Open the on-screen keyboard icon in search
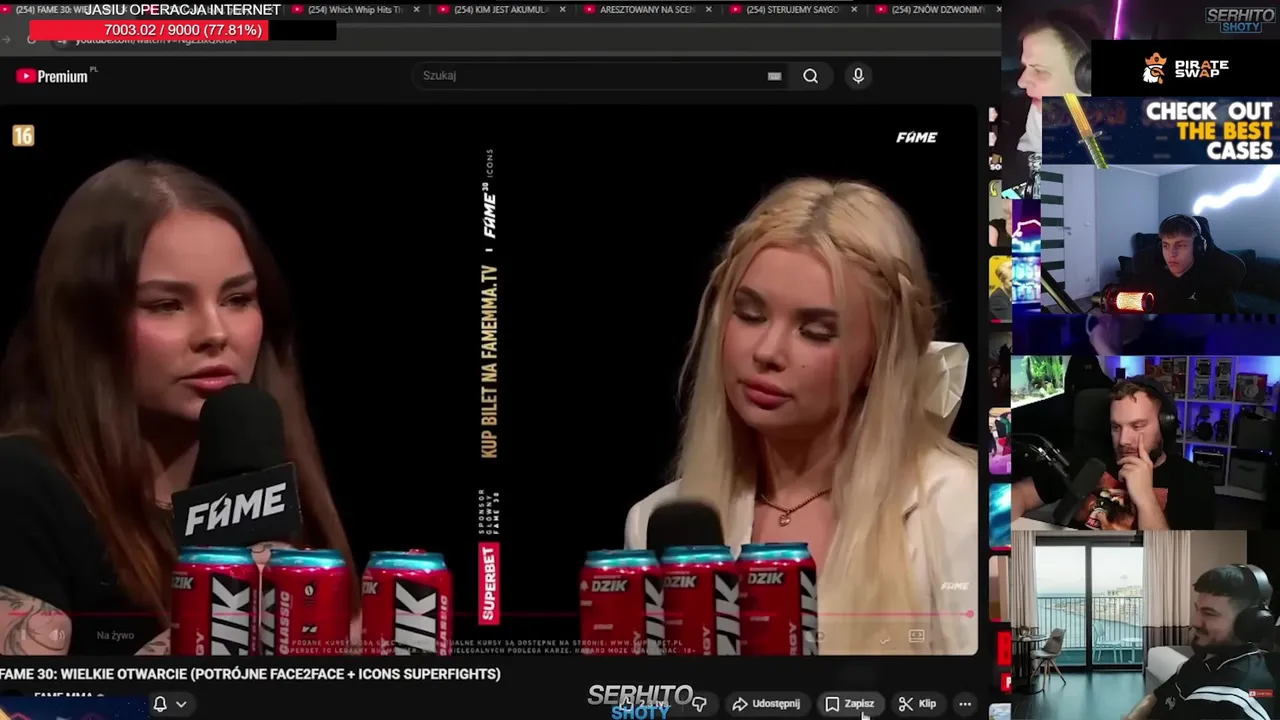The width and height of the screenshot is (1280, 720). (x=774, y=76)
